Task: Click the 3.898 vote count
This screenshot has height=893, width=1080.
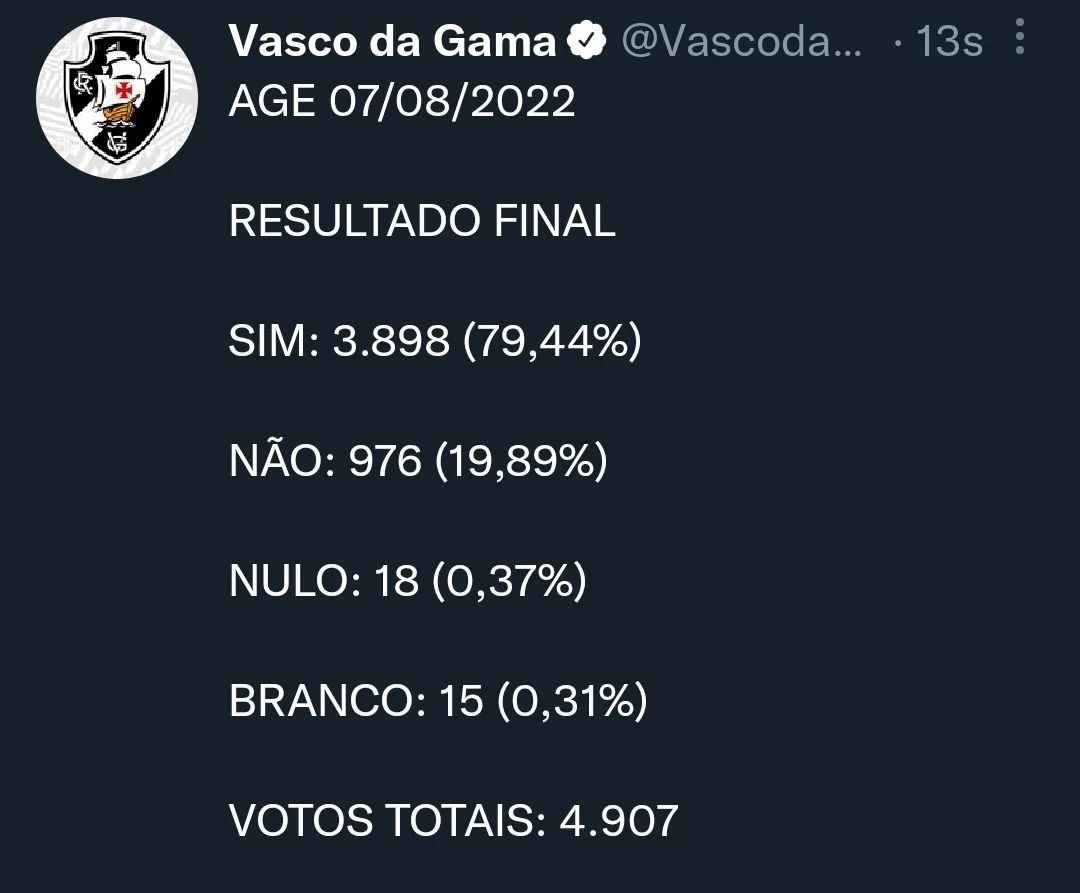Action: (x=391, y=342)
